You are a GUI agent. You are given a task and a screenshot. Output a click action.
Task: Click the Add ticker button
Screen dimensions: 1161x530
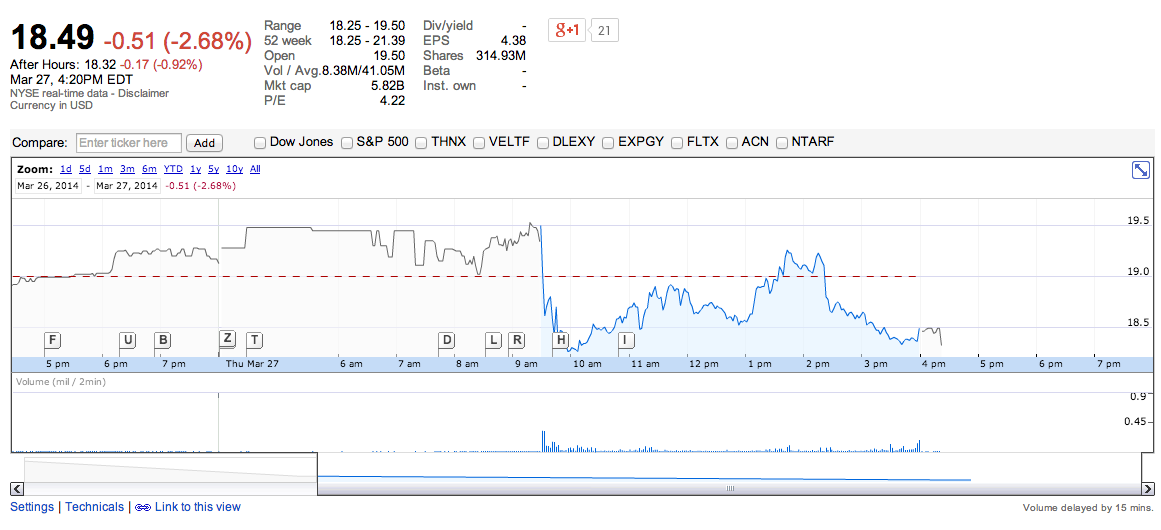204,143
